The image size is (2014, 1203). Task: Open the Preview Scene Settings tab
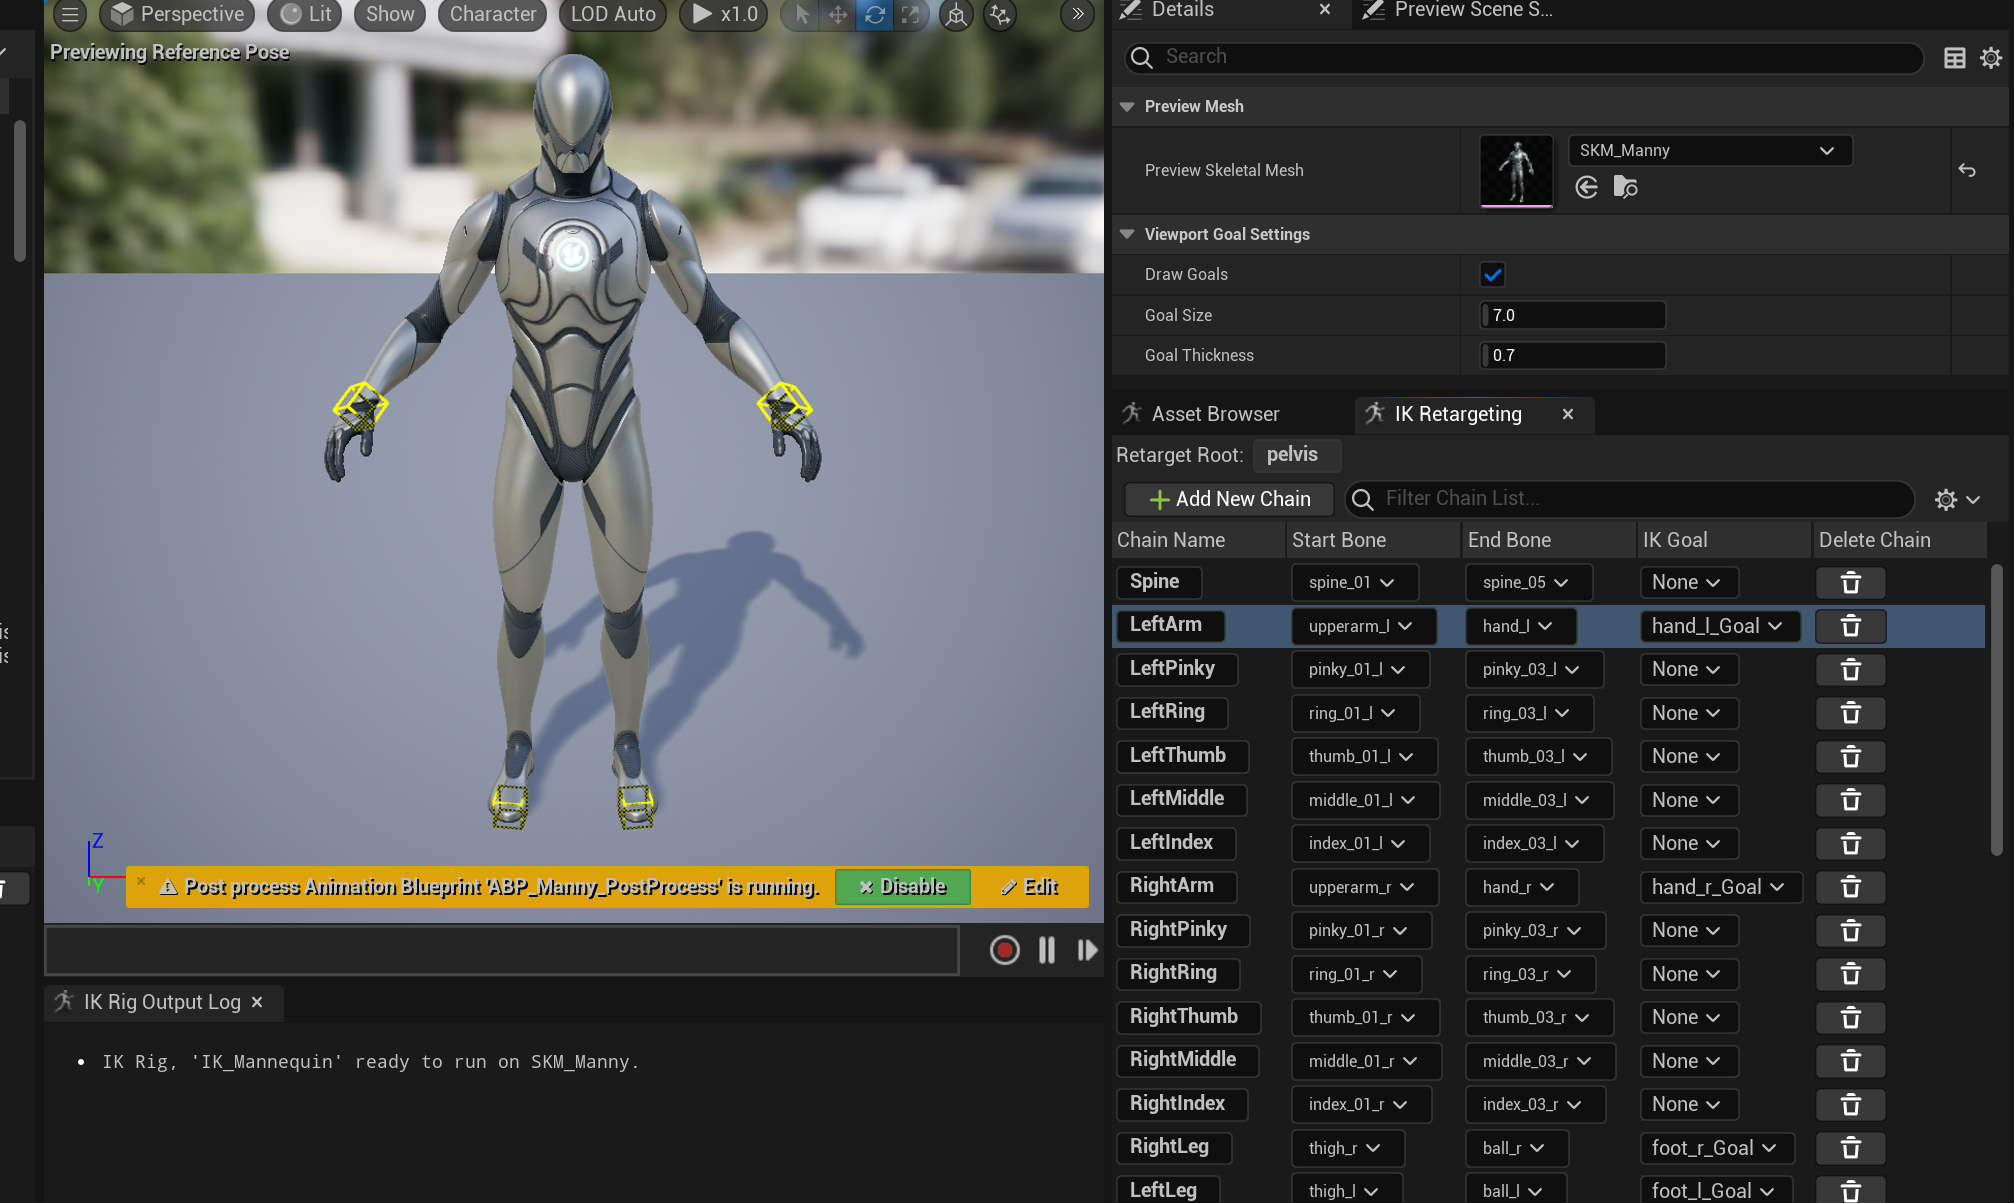click(1472, 10)
